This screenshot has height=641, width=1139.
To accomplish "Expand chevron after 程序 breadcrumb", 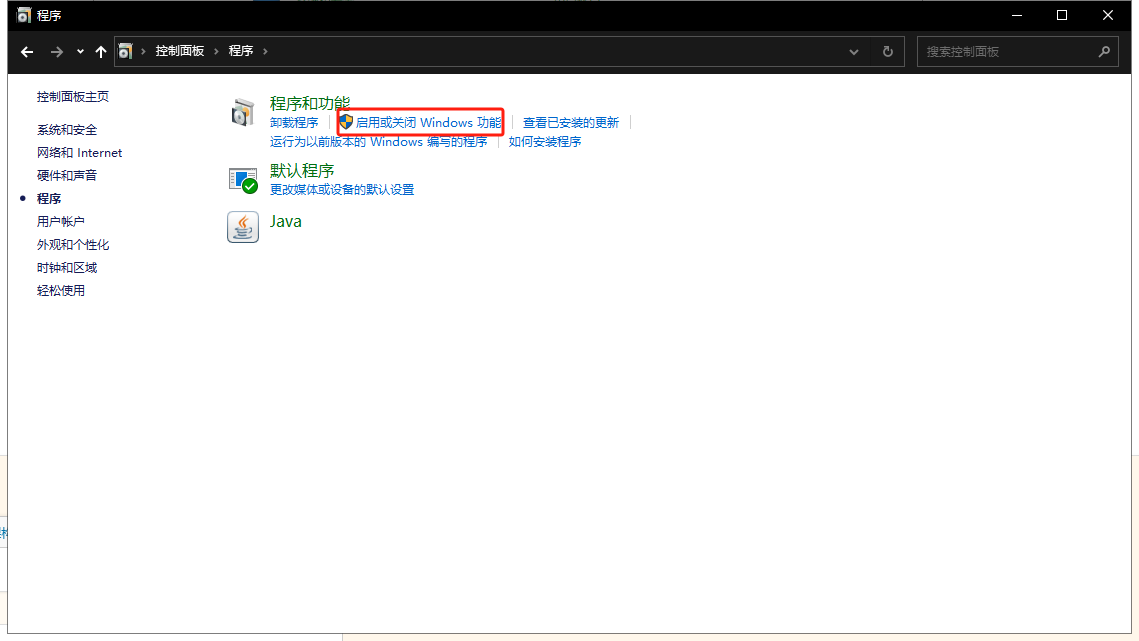I will [265, 52].
